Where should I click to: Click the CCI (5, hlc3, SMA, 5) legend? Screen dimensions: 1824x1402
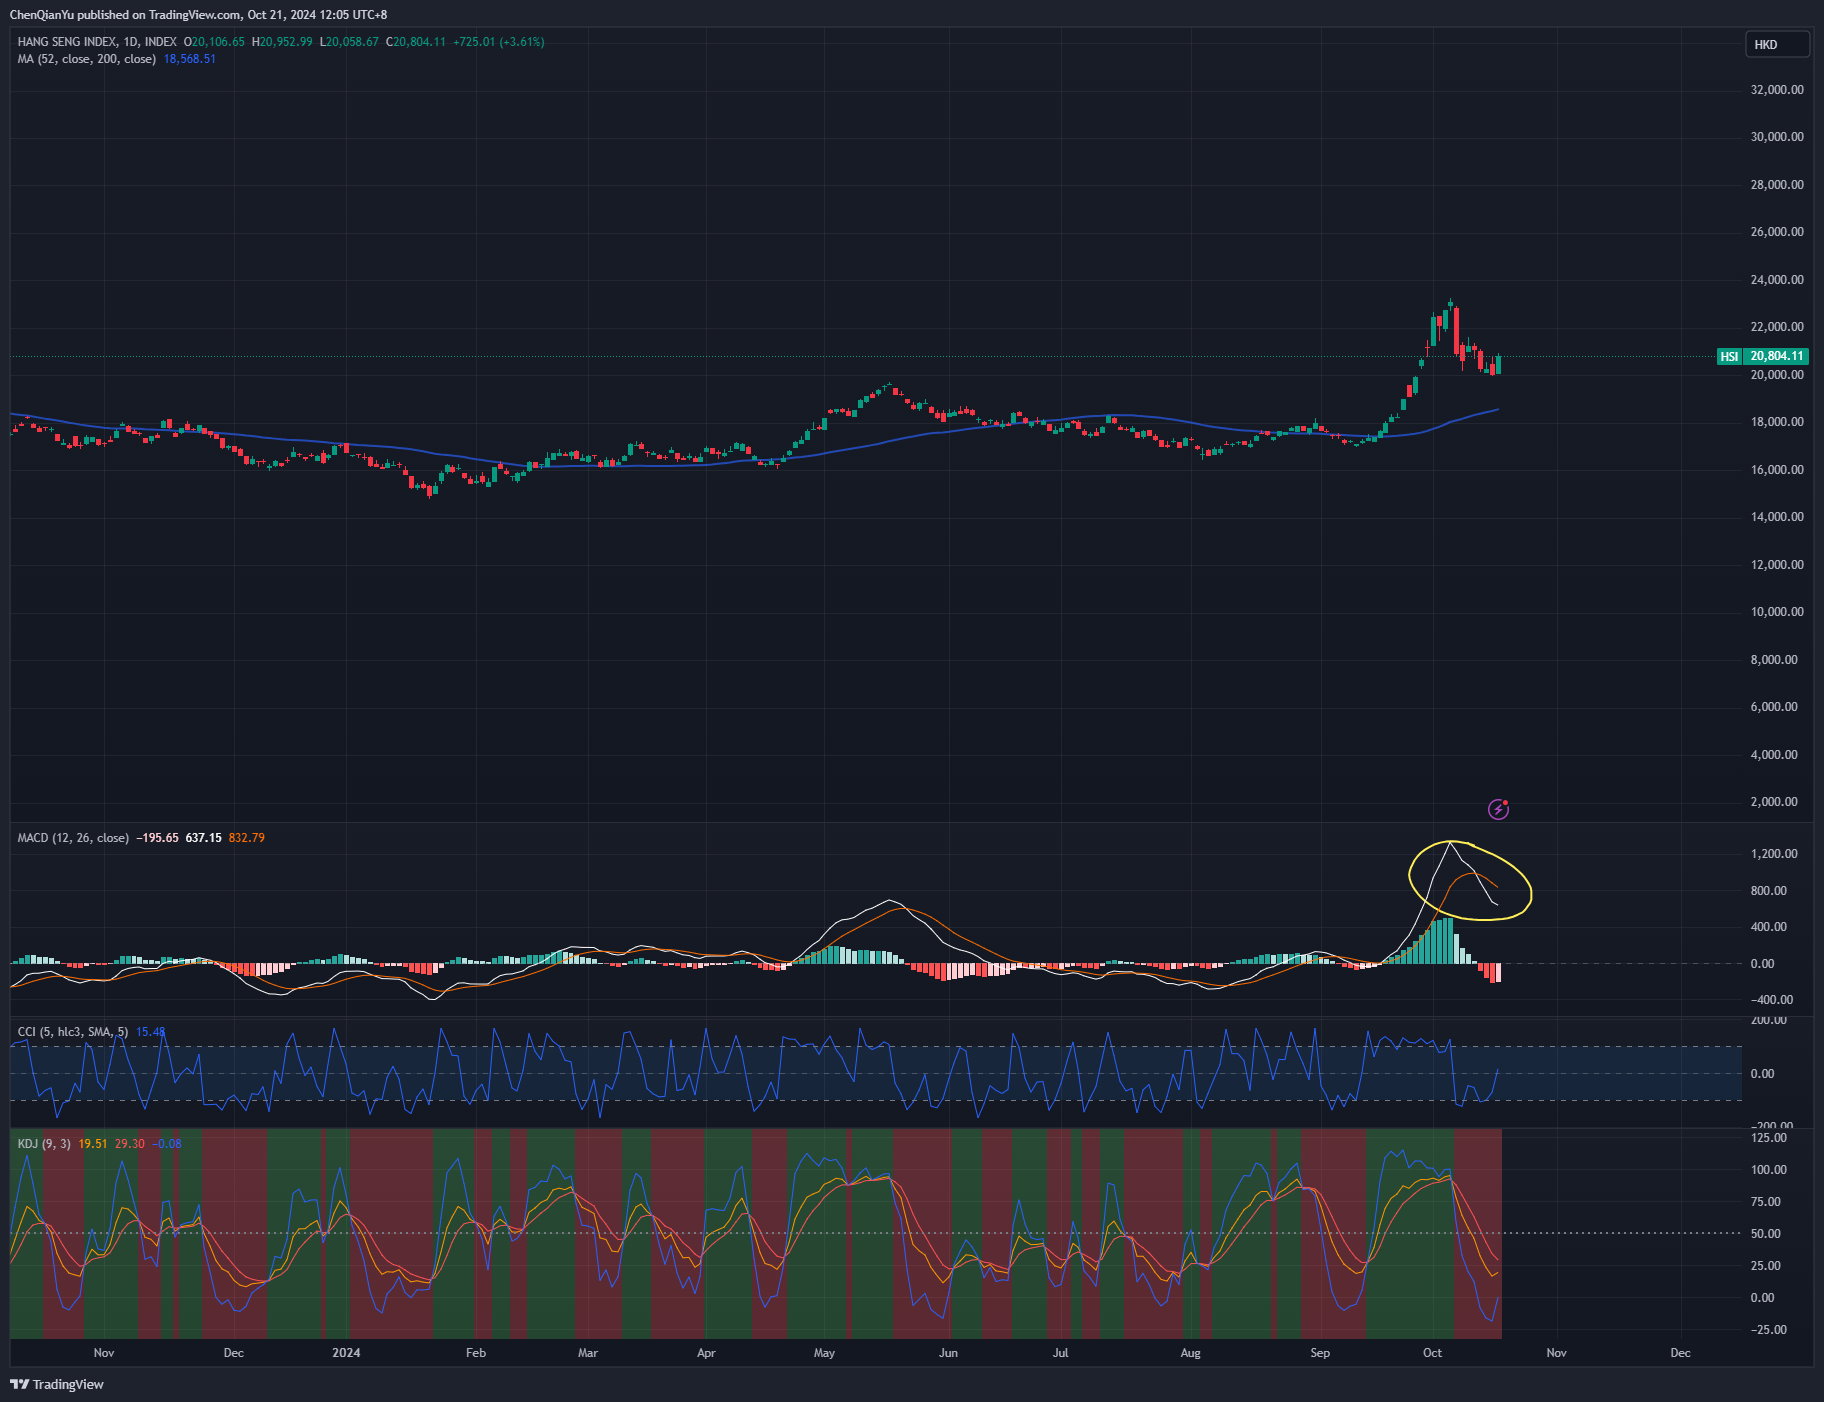[x=72, y=1032]
